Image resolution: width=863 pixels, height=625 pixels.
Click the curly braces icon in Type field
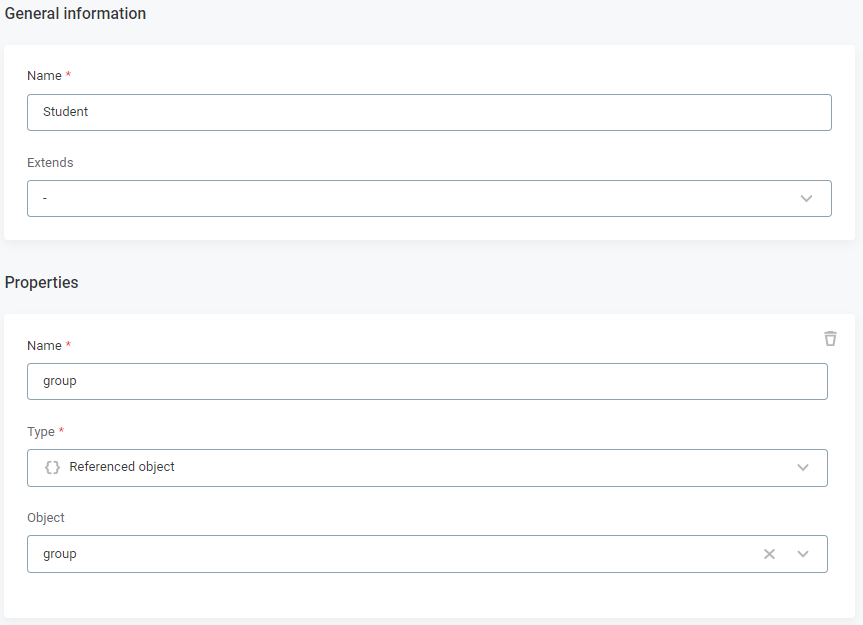click(53, 467)
